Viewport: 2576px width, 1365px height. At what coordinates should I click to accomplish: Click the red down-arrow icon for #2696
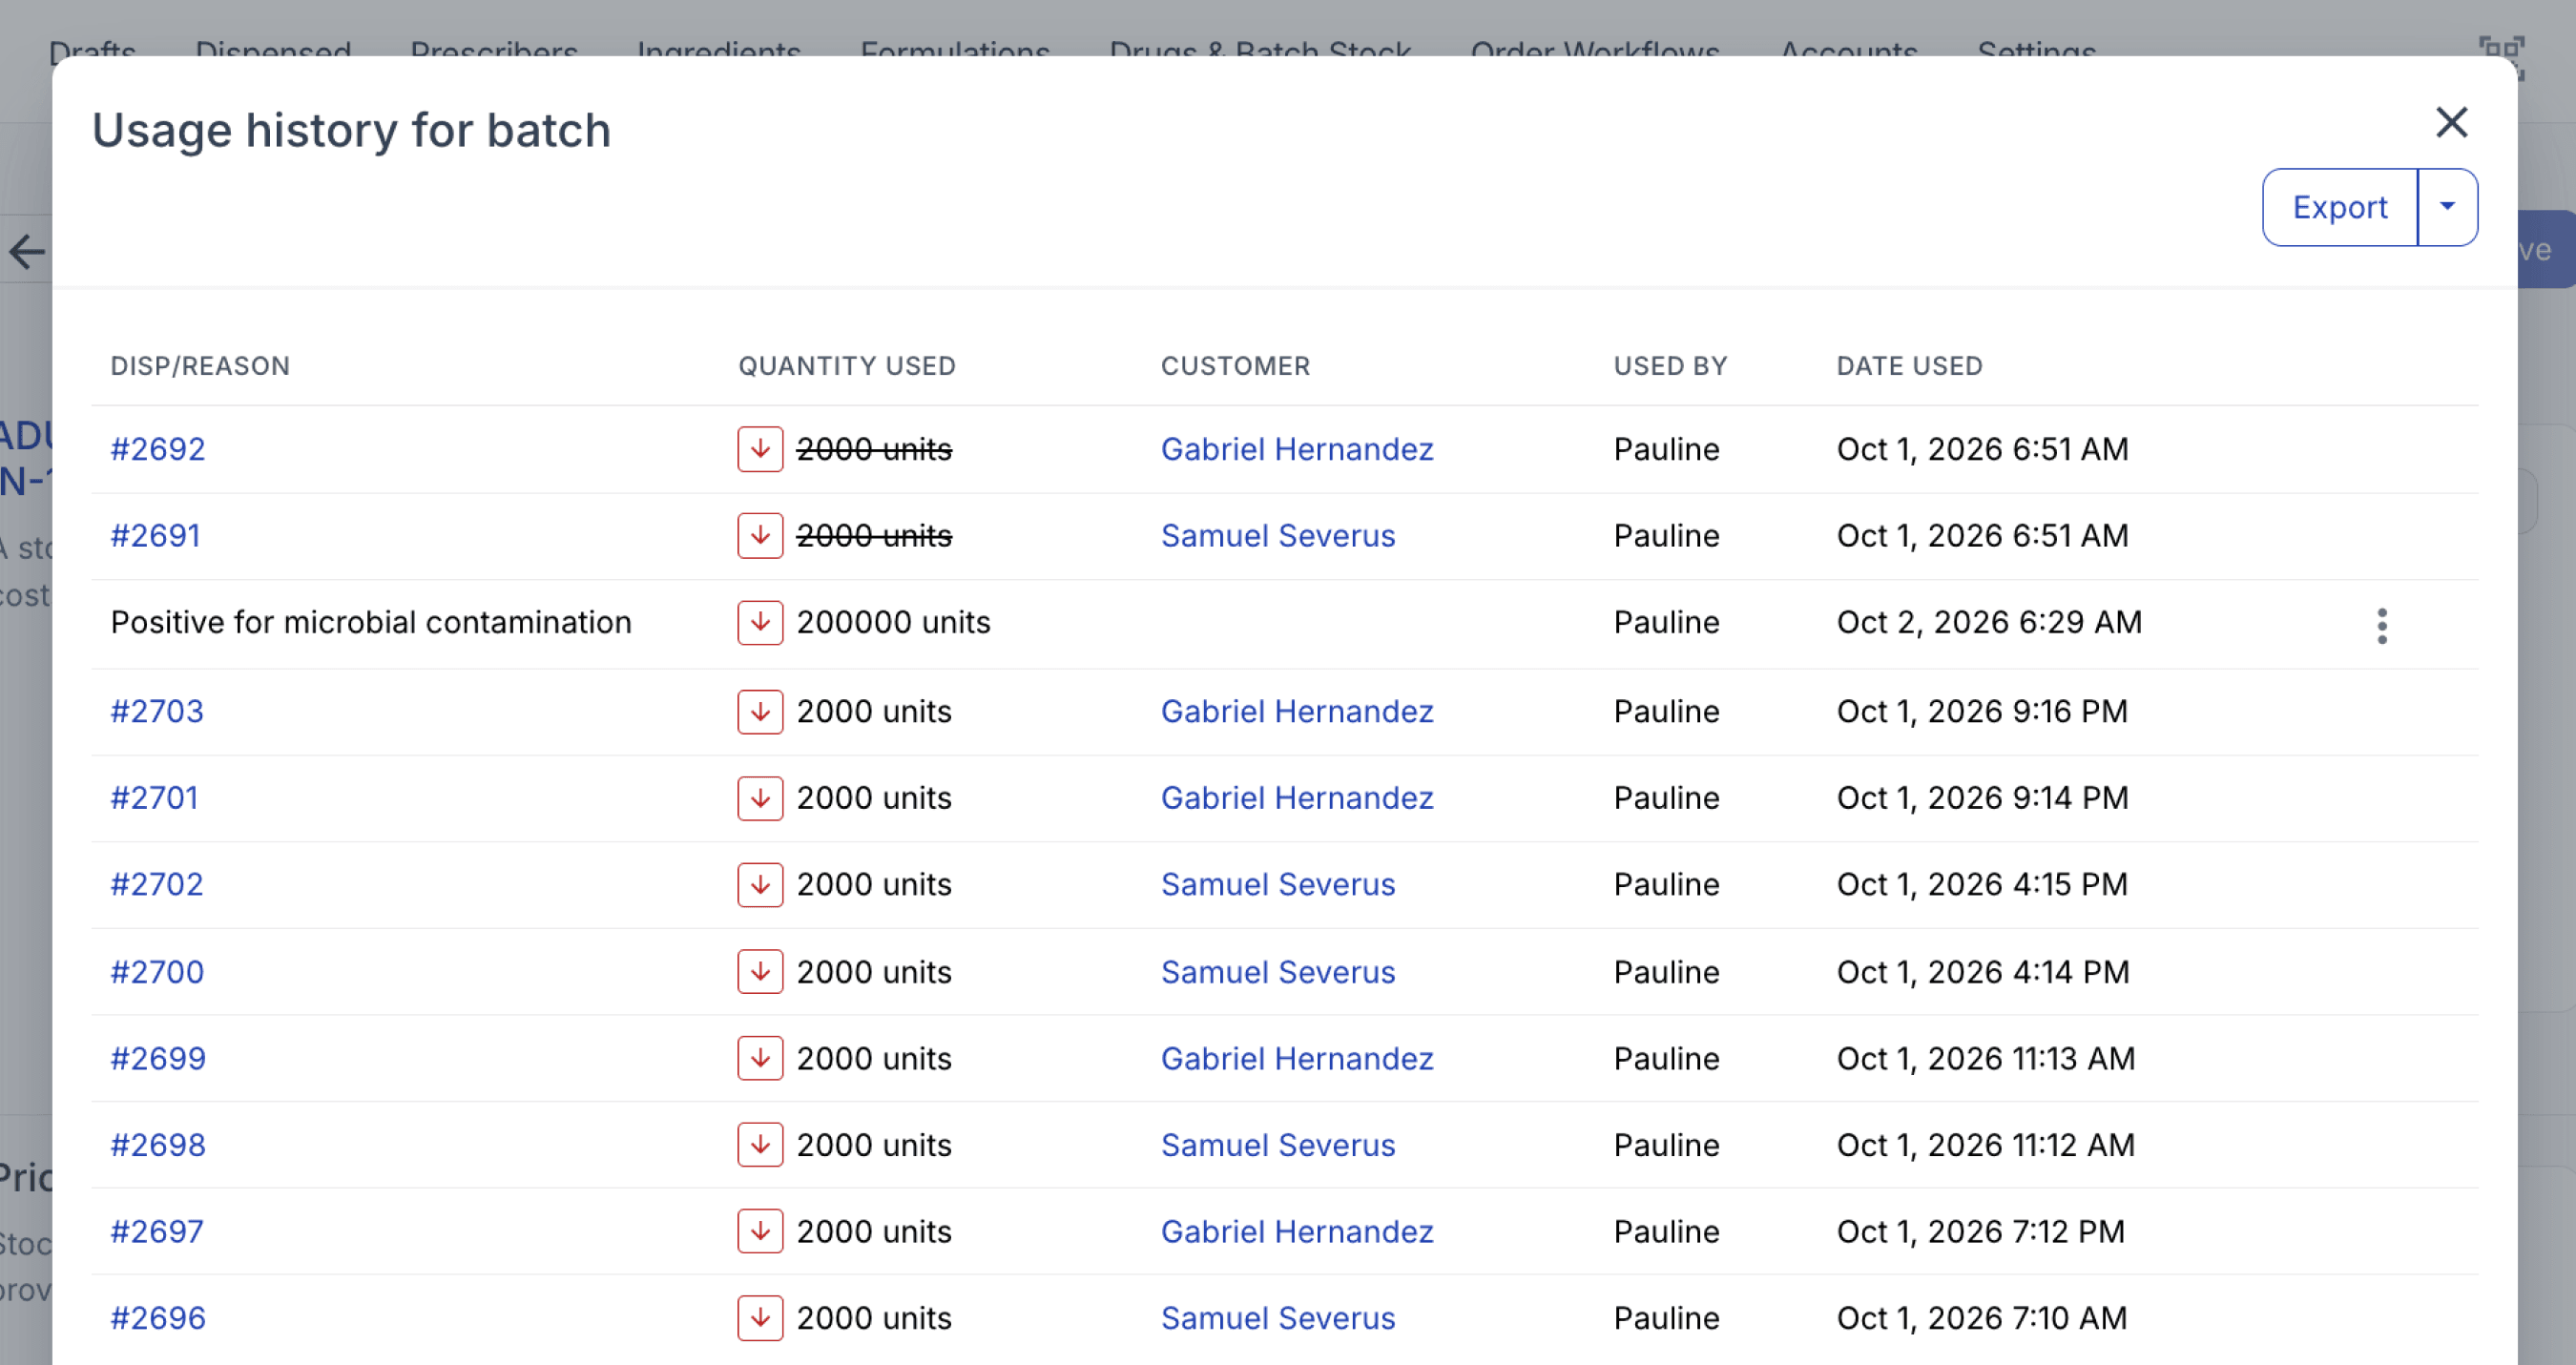[x=760, y=1318]
